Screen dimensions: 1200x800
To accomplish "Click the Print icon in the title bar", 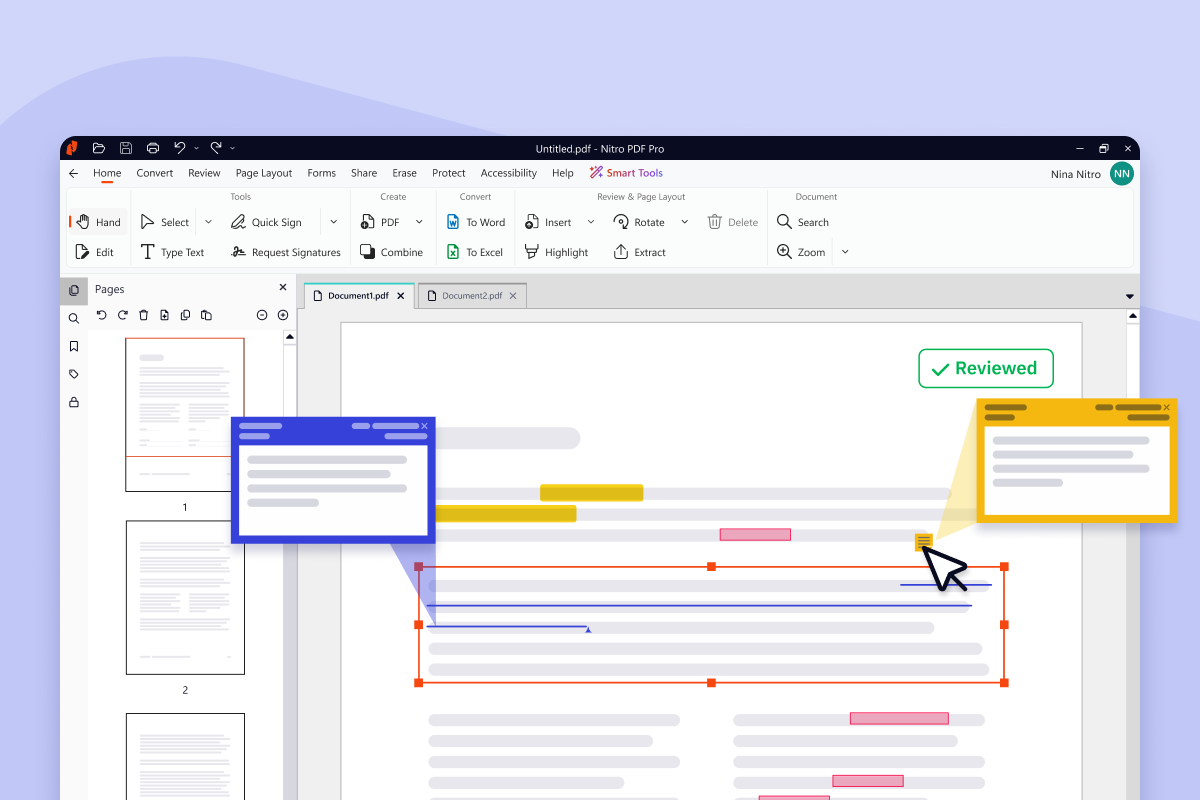I will pyautogui.click(x=153, y=148).
